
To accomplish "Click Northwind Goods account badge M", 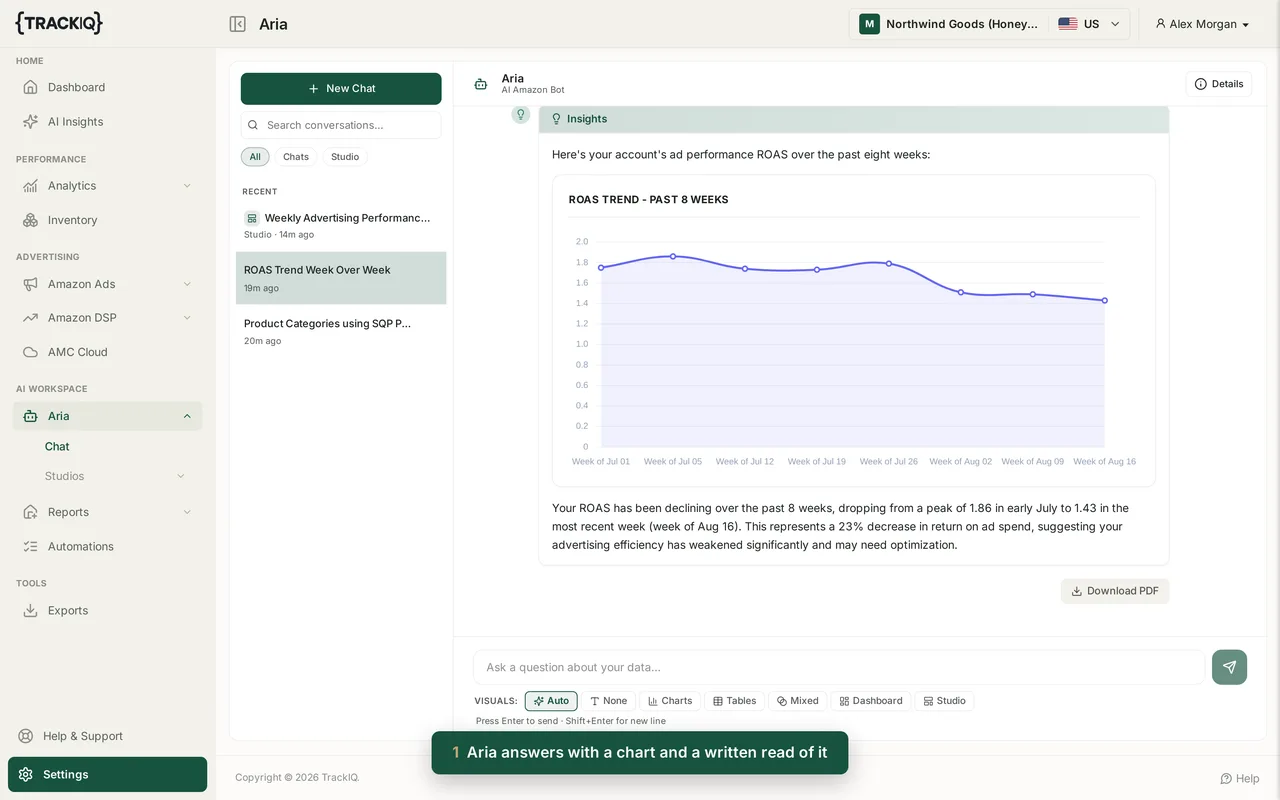I will [869, 24].
